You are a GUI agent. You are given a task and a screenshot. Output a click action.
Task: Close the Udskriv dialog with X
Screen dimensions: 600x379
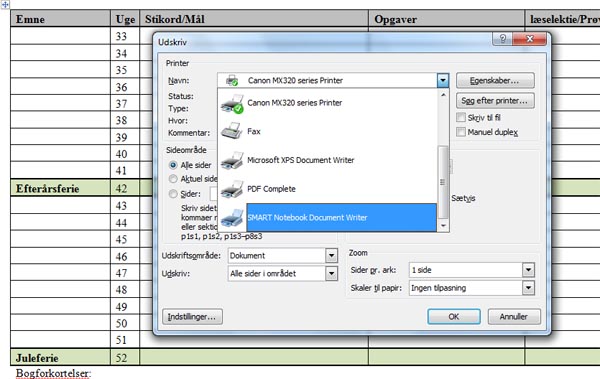coord(530,39)
